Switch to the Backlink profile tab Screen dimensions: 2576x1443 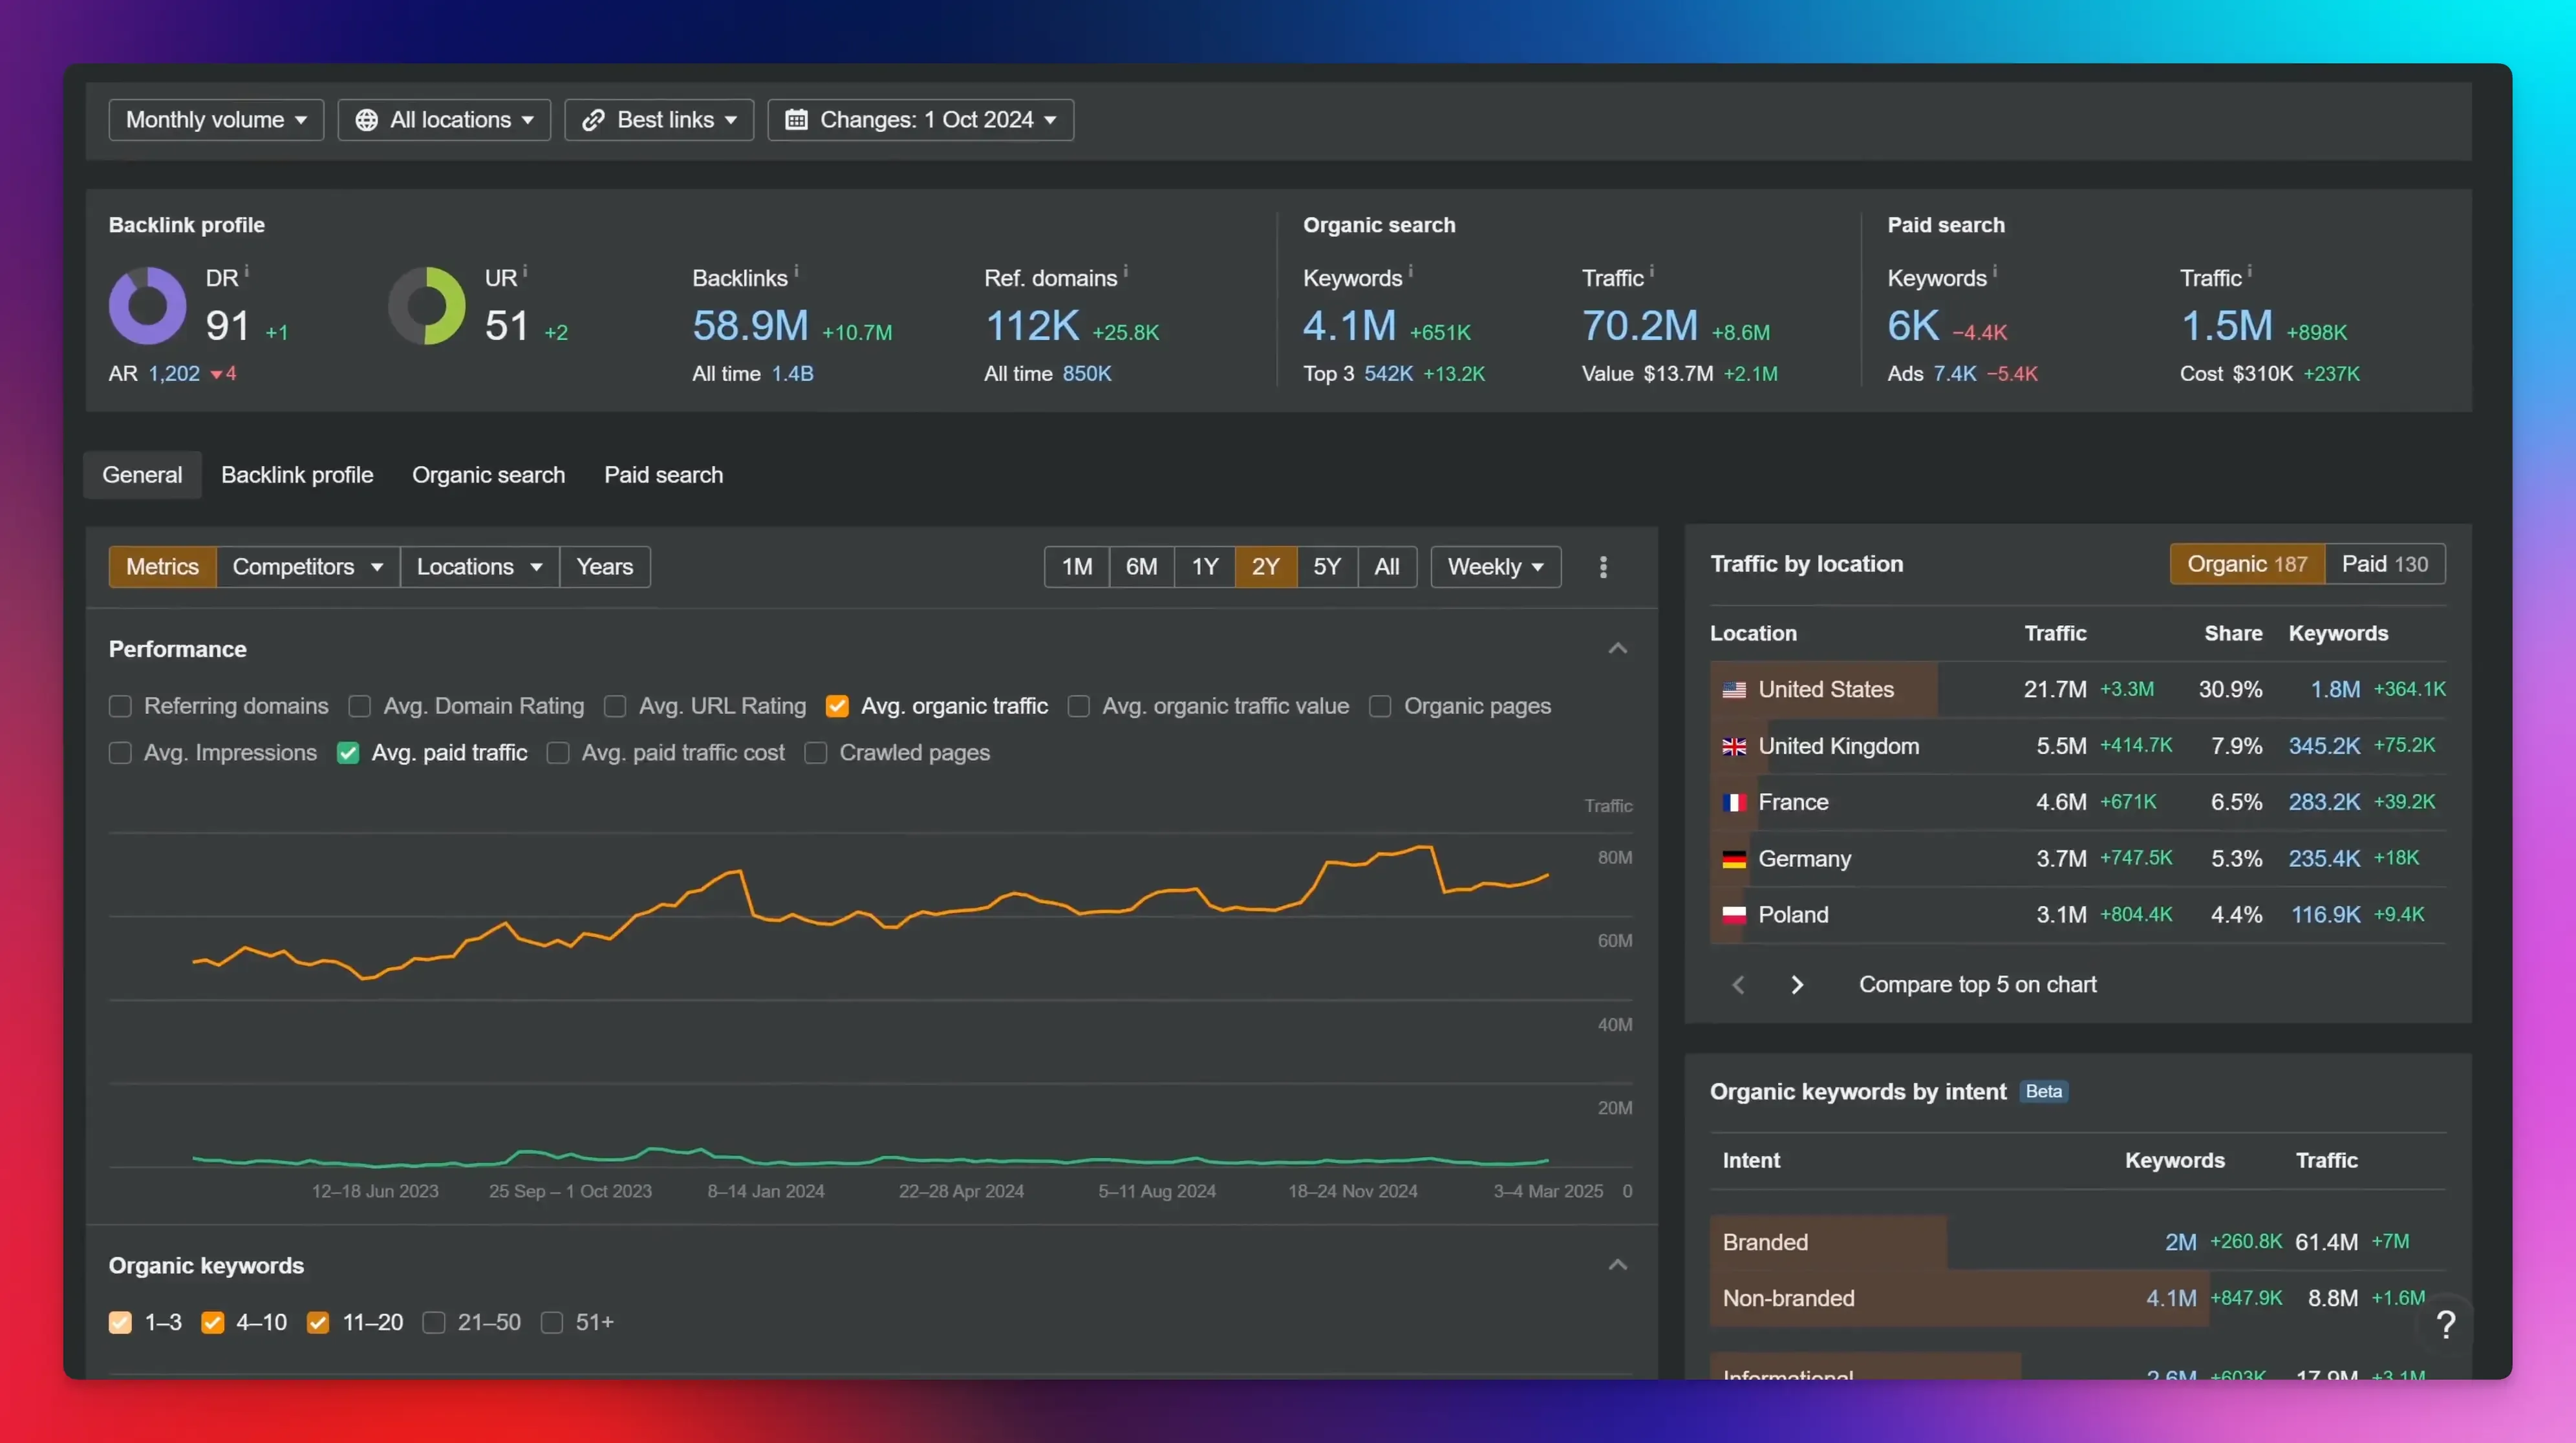tap(297, 475)
